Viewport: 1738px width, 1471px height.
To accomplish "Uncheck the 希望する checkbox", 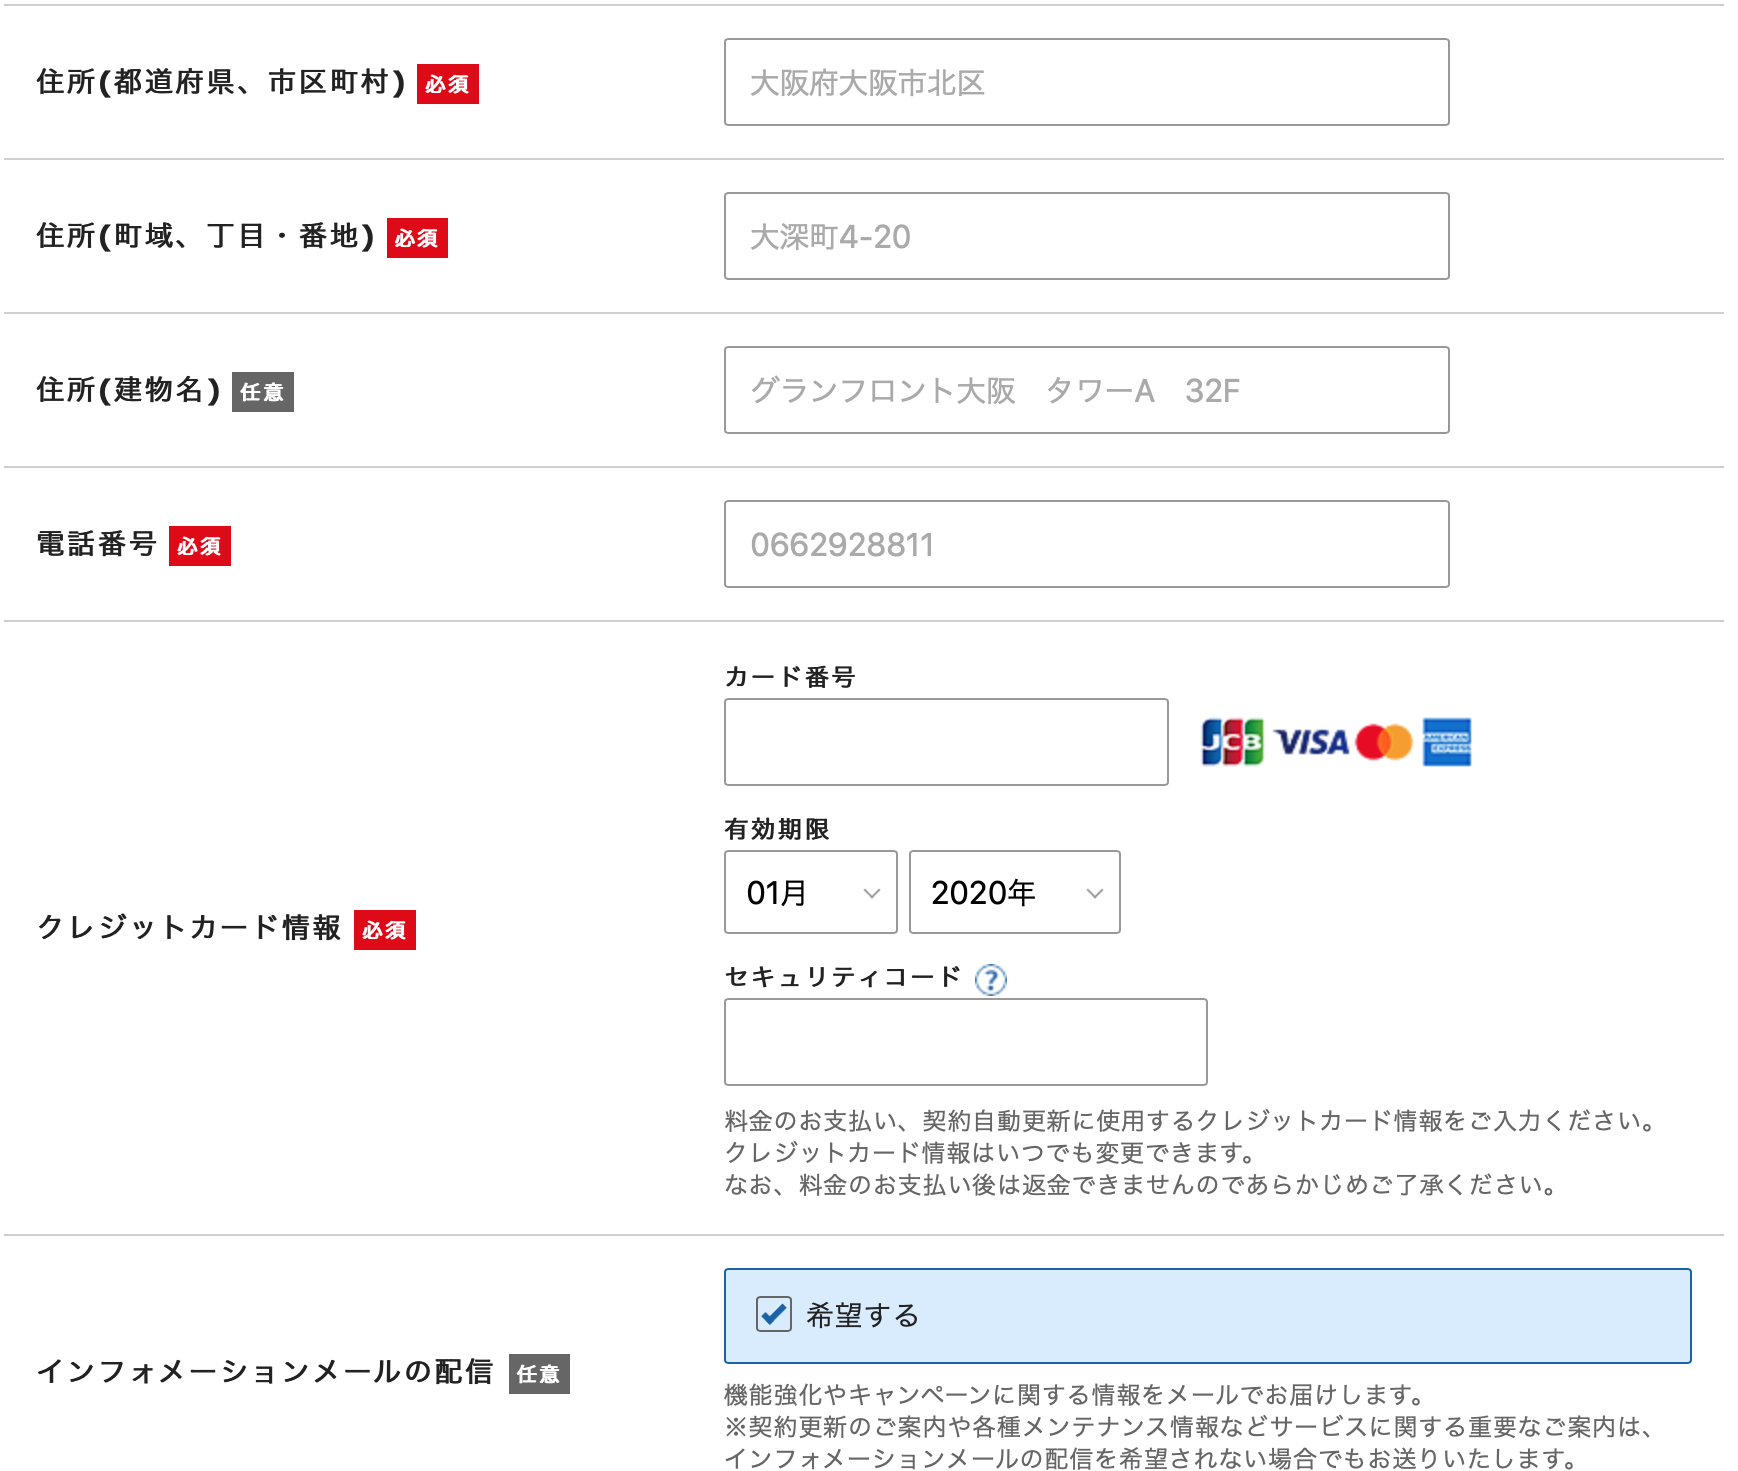I will (774, 1314).
